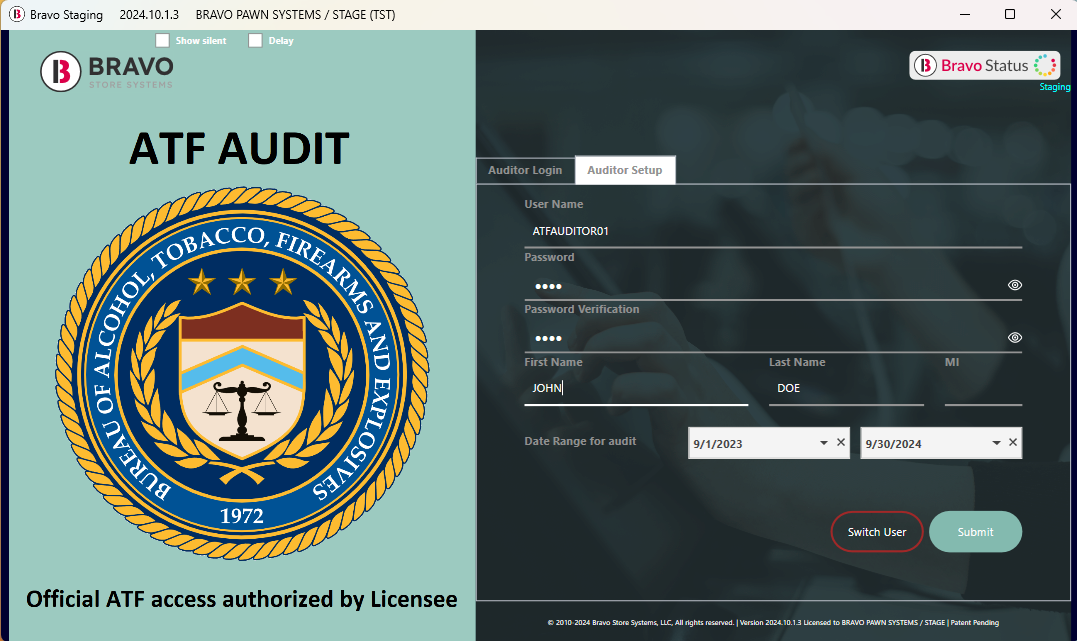Click the ATF seal emblem
The width and height of the screenshot is (1077, 641).
coord(242,373)
